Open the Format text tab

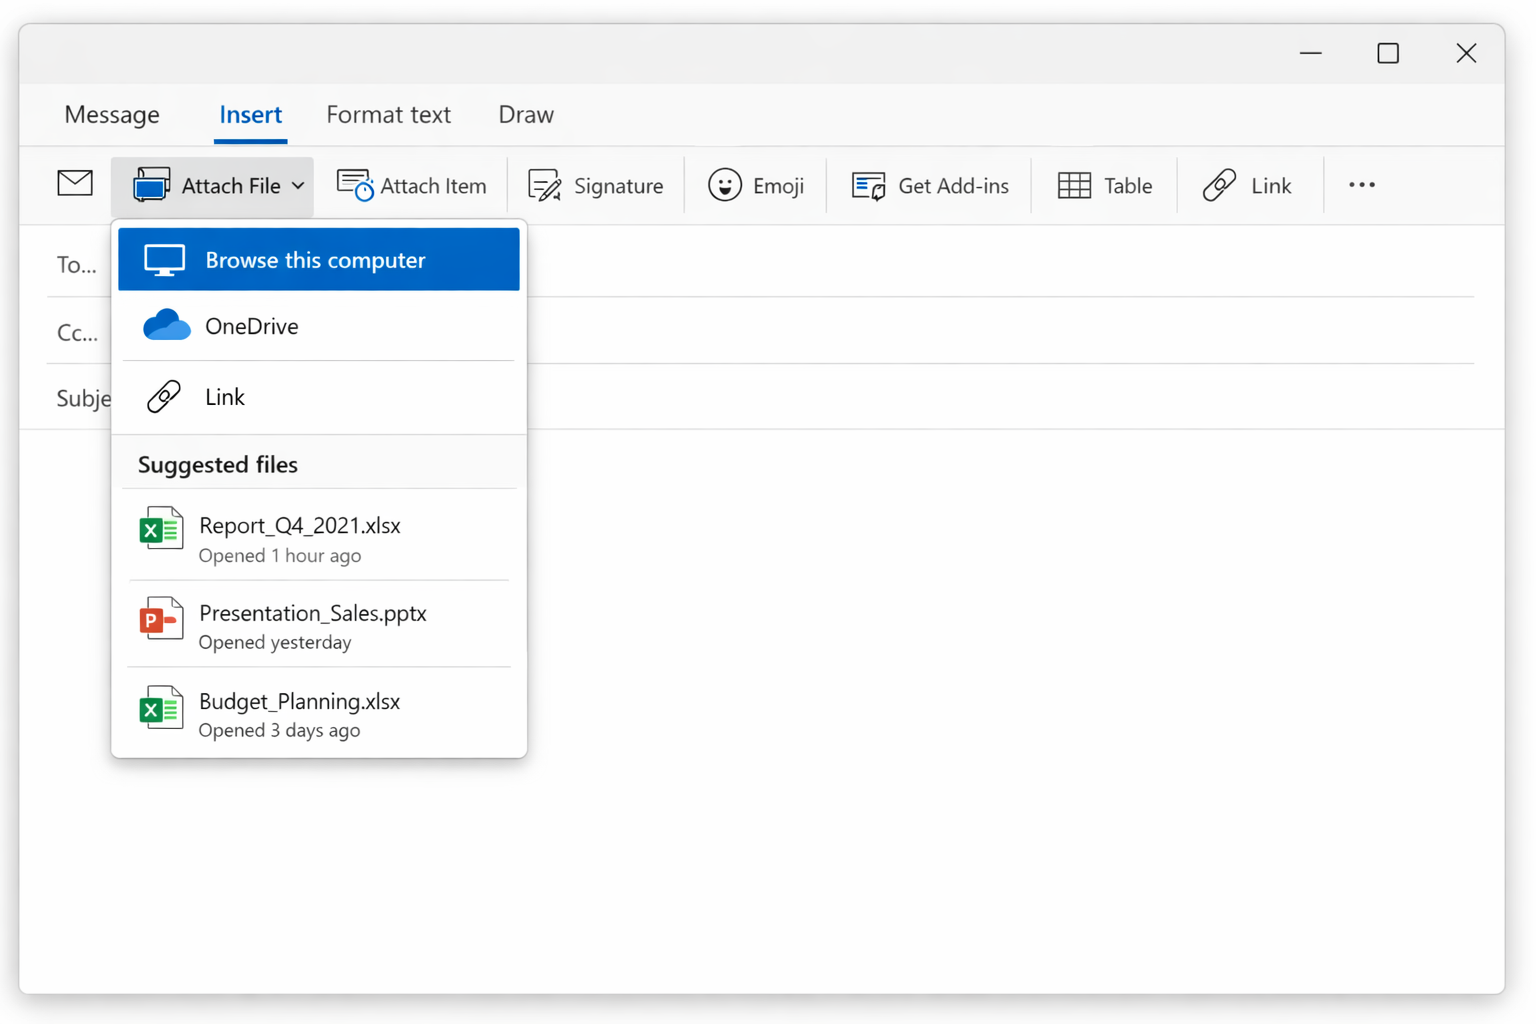tap(388, 114)
